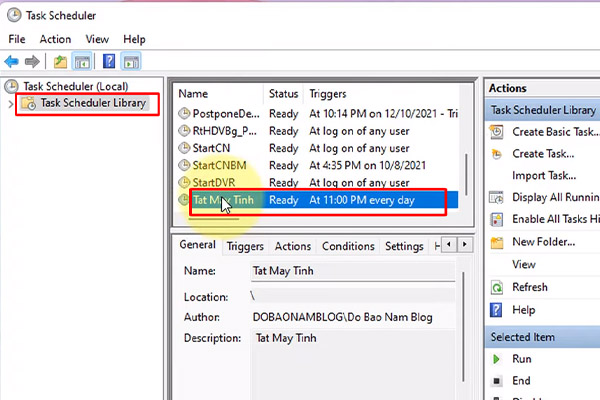
Task: Click Create Task... action
Action: point(543,154)
